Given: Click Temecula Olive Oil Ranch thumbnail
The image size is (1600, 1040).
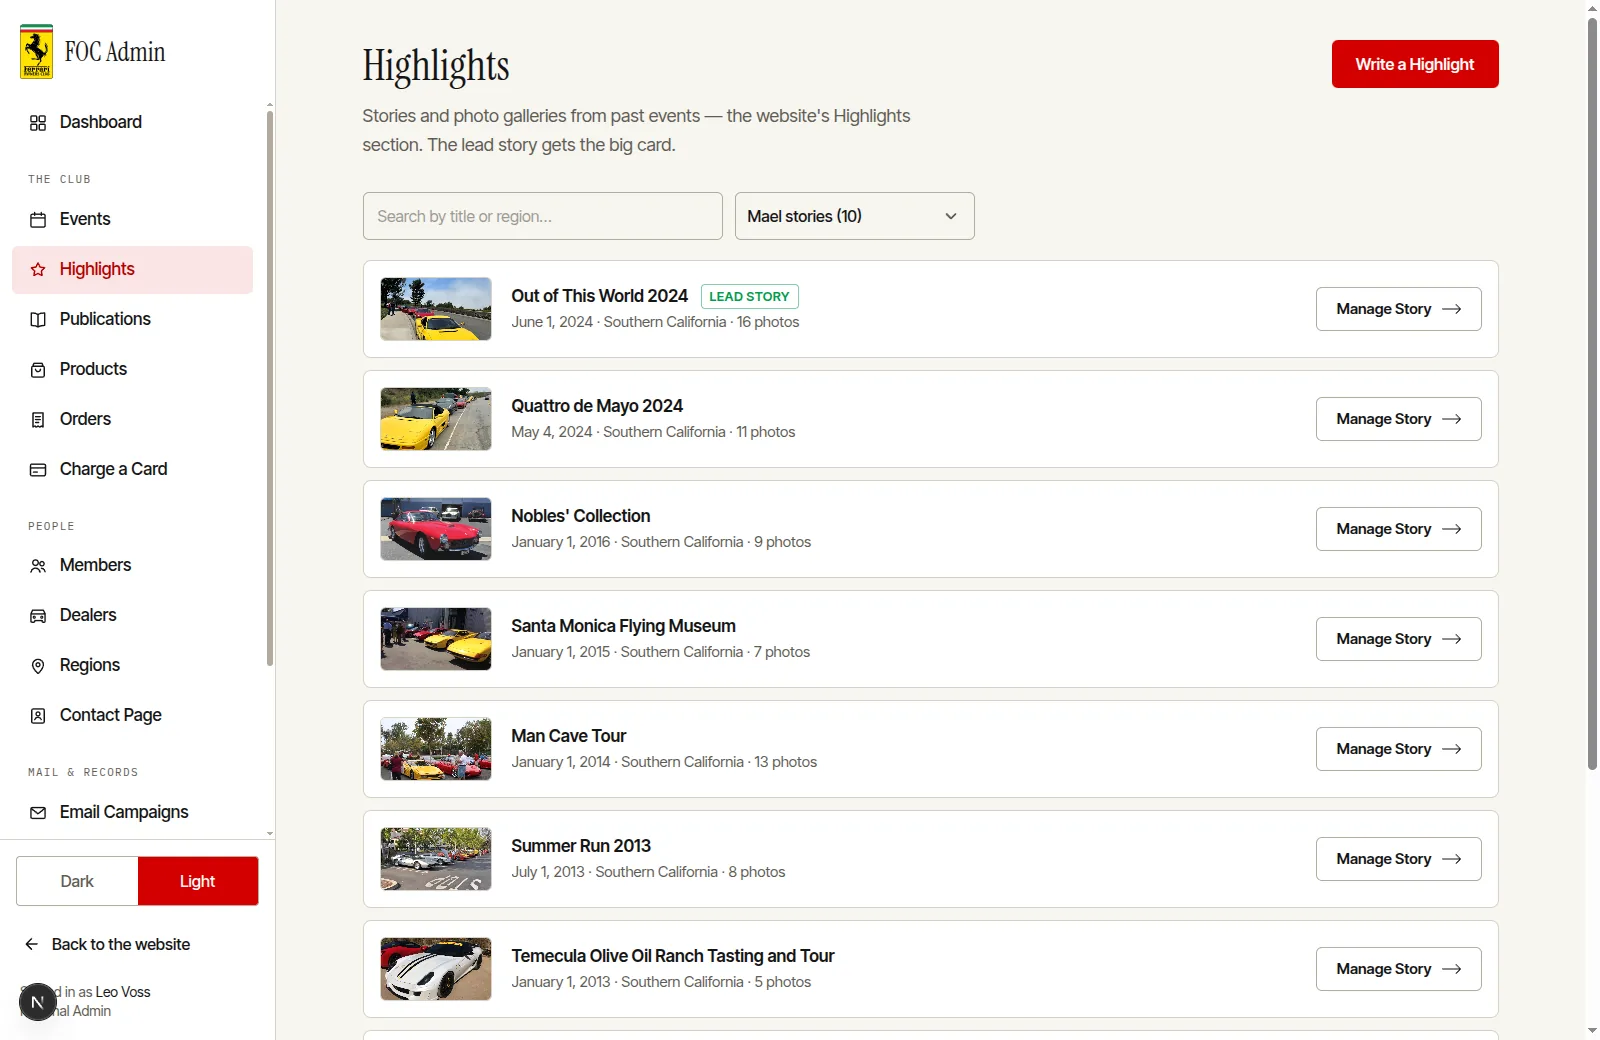Looking at the screenshot, I should (436, 969).
